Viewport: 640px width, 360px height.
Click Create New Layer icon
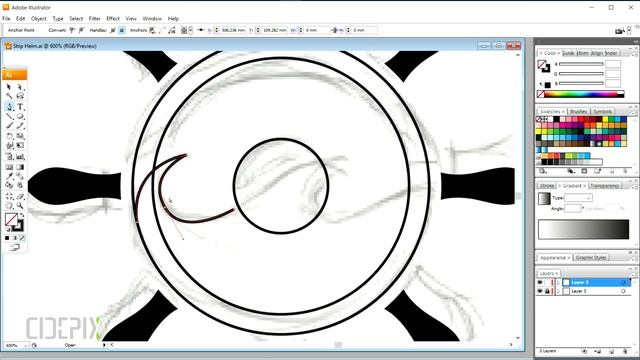click(x=611, y=351)
